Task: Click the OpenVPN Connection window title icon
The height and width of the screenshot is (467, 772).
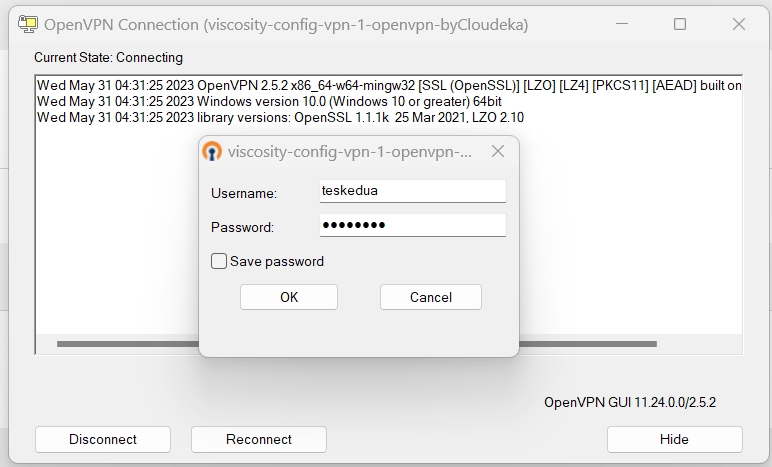Action: (x=29, y=24)
